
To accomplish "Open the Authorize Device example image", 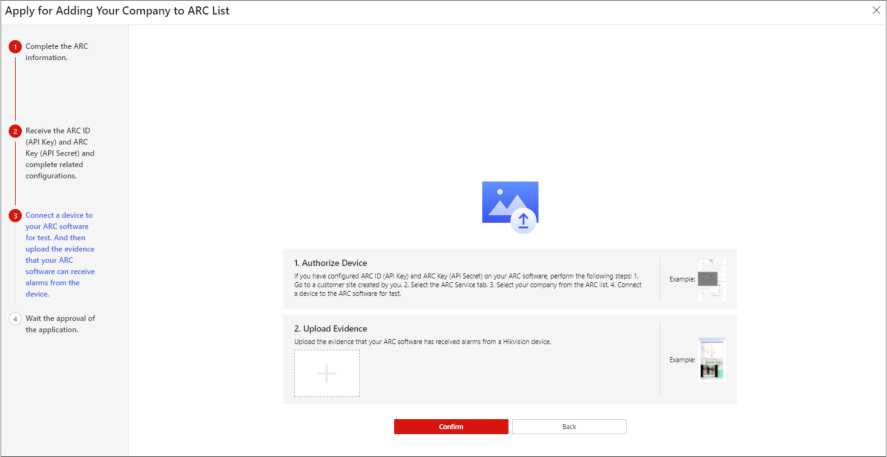I will [x=711, y=279].
